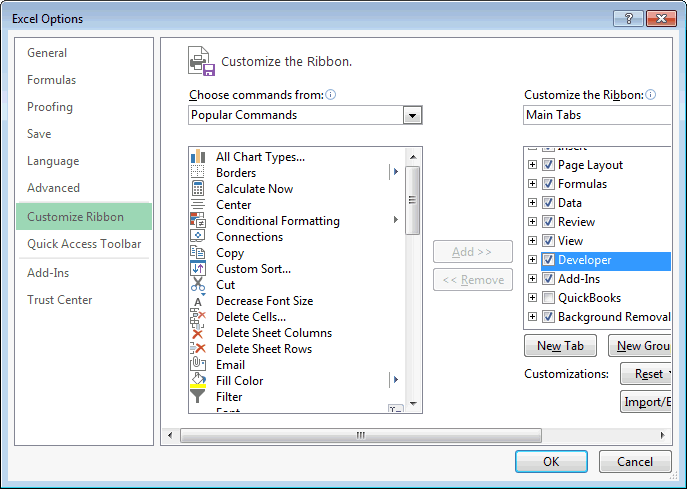Image resolution: width=687 pixels, height=489 pixels.
Task: Click the Decrease Font Size icon
Action: tap(198, 300)
